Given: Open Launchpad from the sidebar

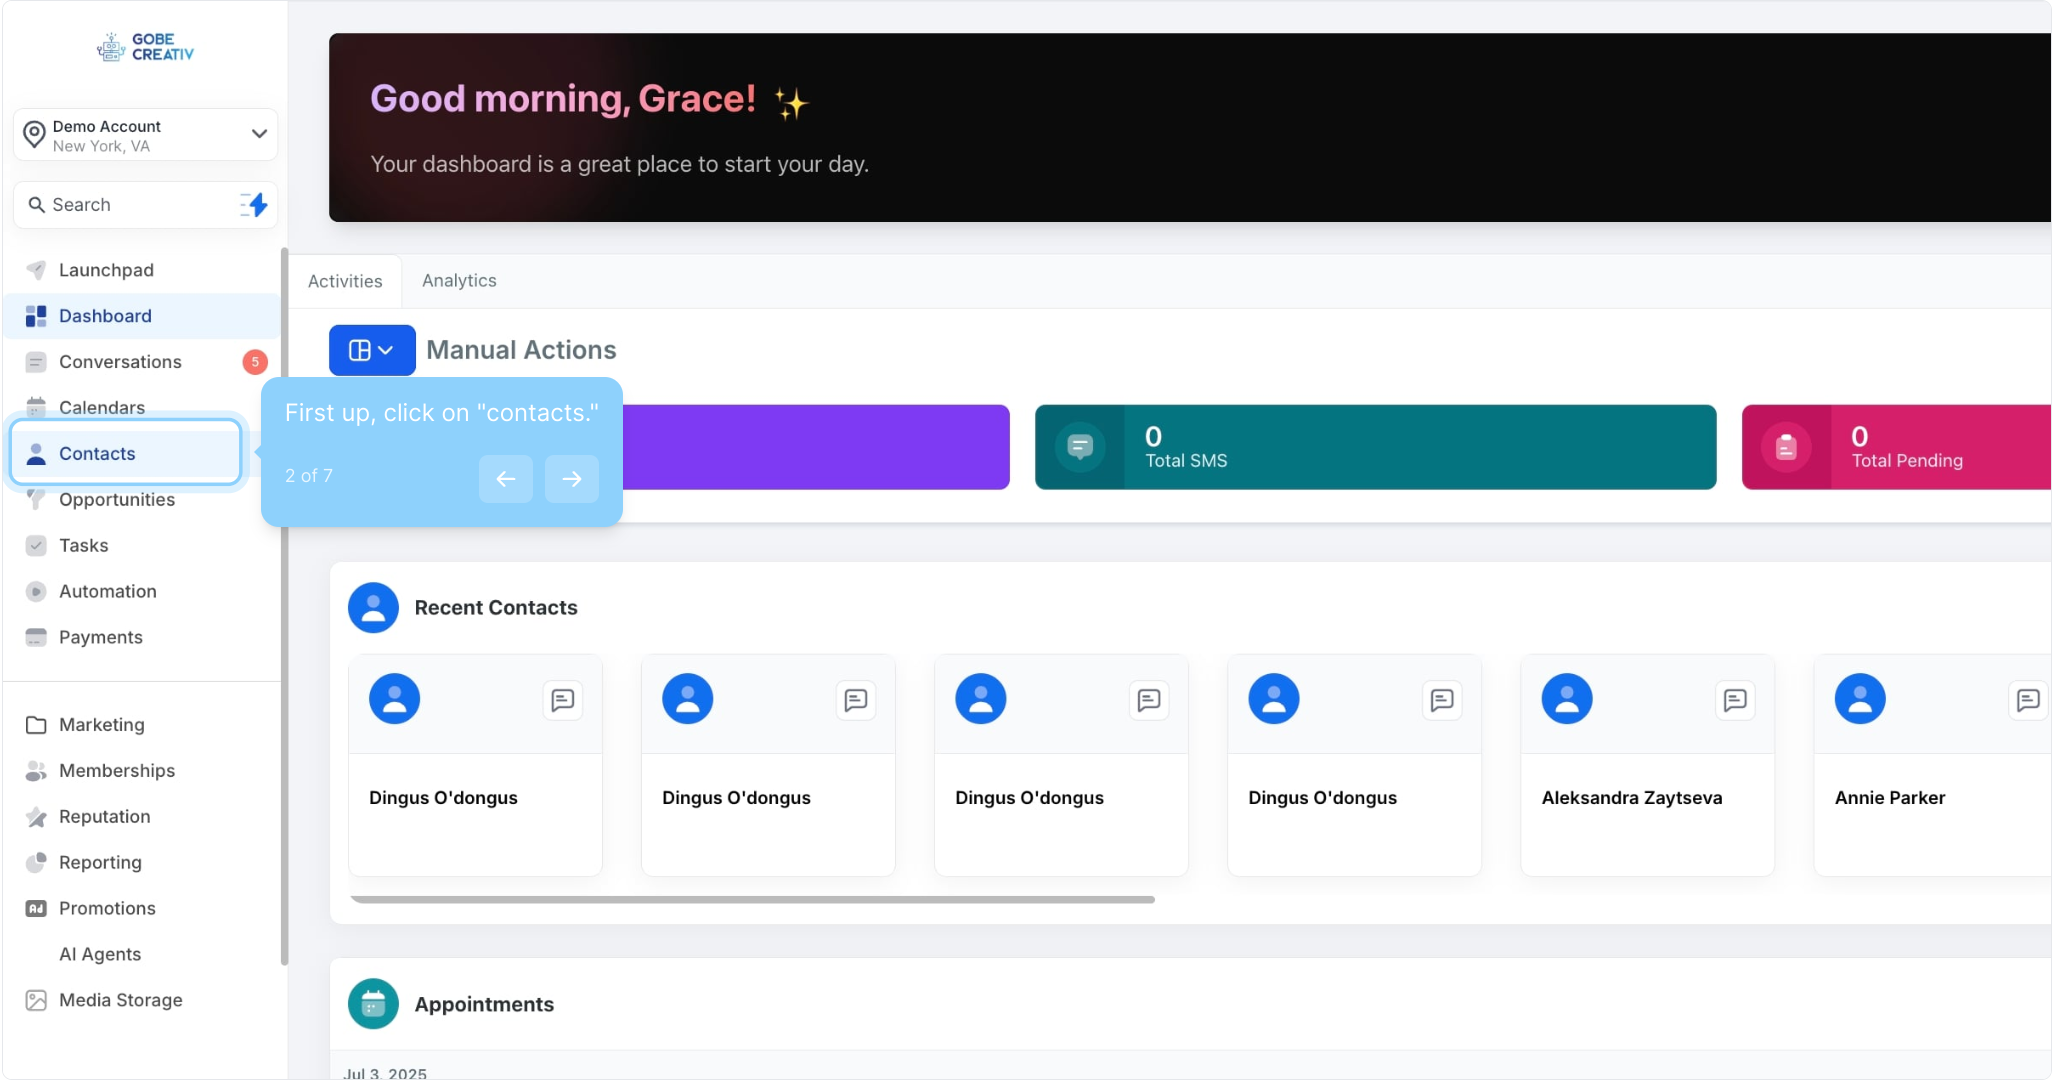Looking at the screenshot, I should [x=106, y=270].
